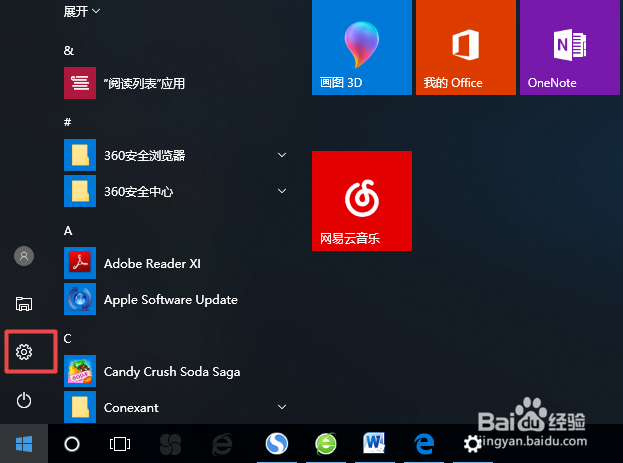Open Cortana circle on the taskbar
Screen dimensions: 623x463
72,444
